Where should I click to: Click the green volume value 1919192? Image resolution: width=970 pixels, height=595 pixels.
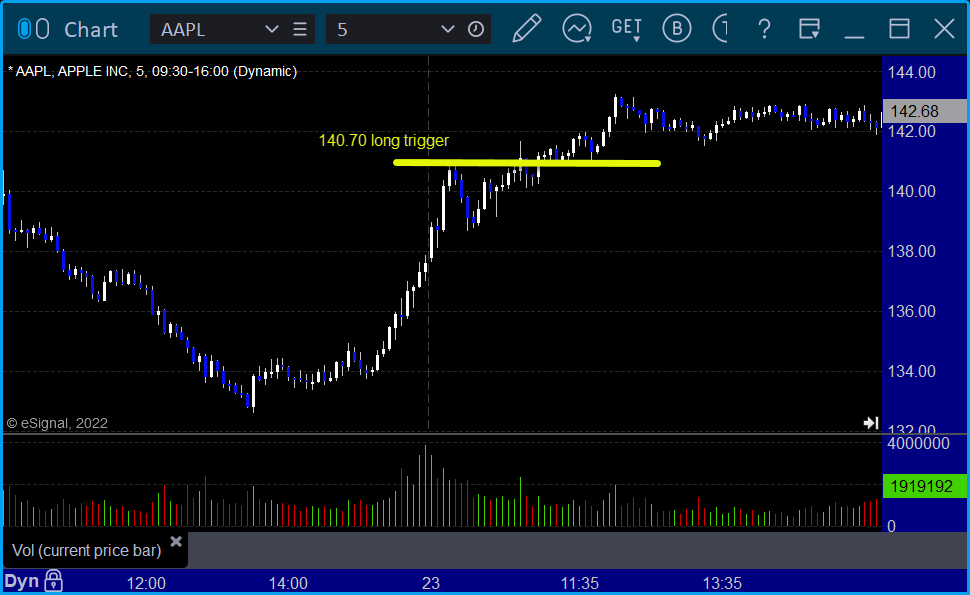925,486
